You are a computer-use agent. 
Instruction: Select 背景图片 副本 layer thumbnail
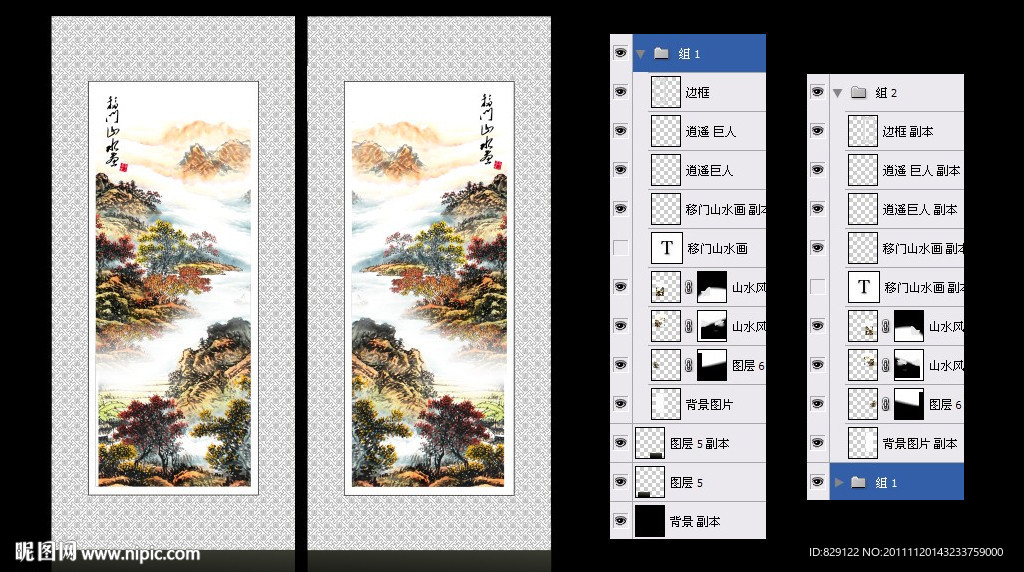863,443
